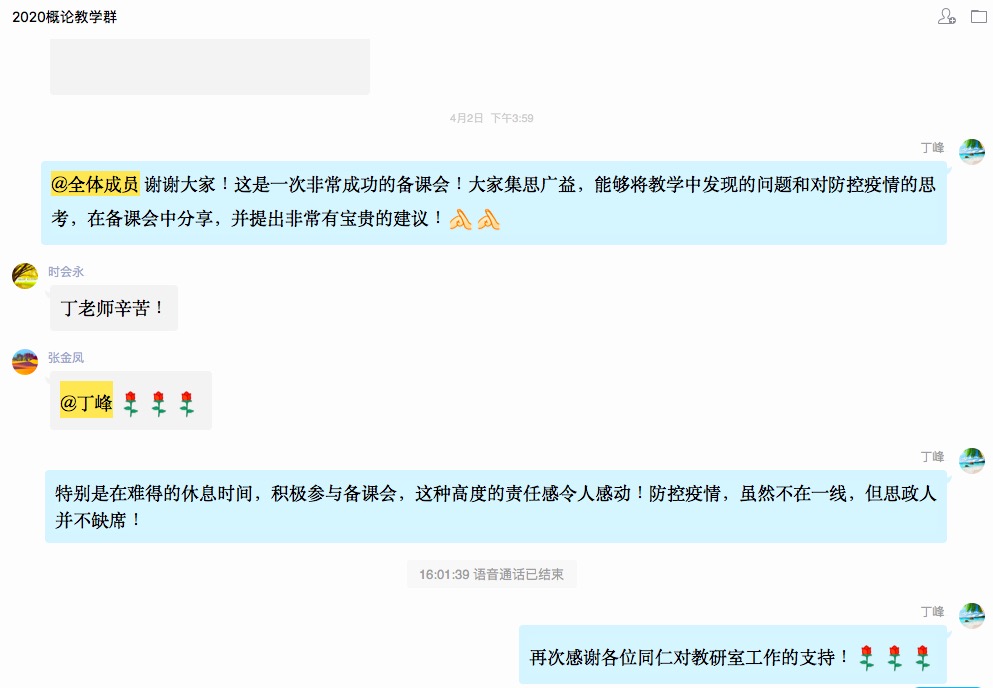993x688 pixels.
Task: Click 丁峰's avatar beside the 再次感谢 message
Action: tap(971, 616)
